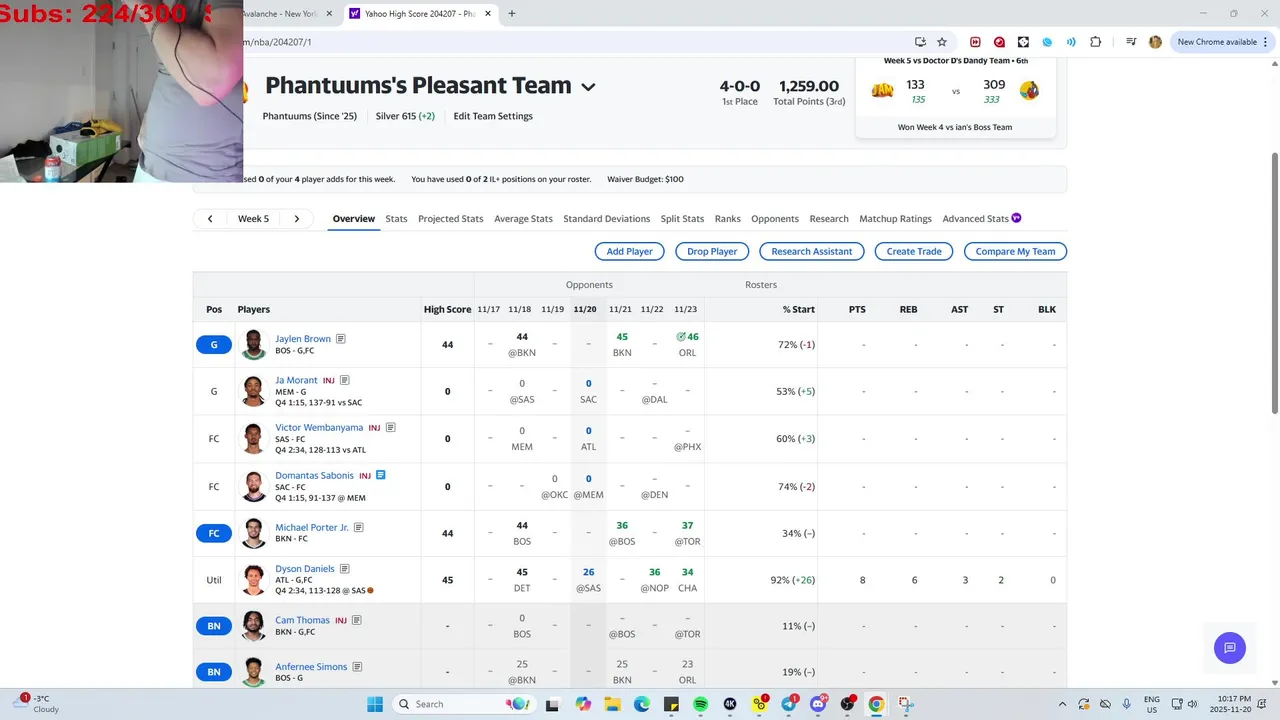Click the taskbar Search box

coord(463,704)
